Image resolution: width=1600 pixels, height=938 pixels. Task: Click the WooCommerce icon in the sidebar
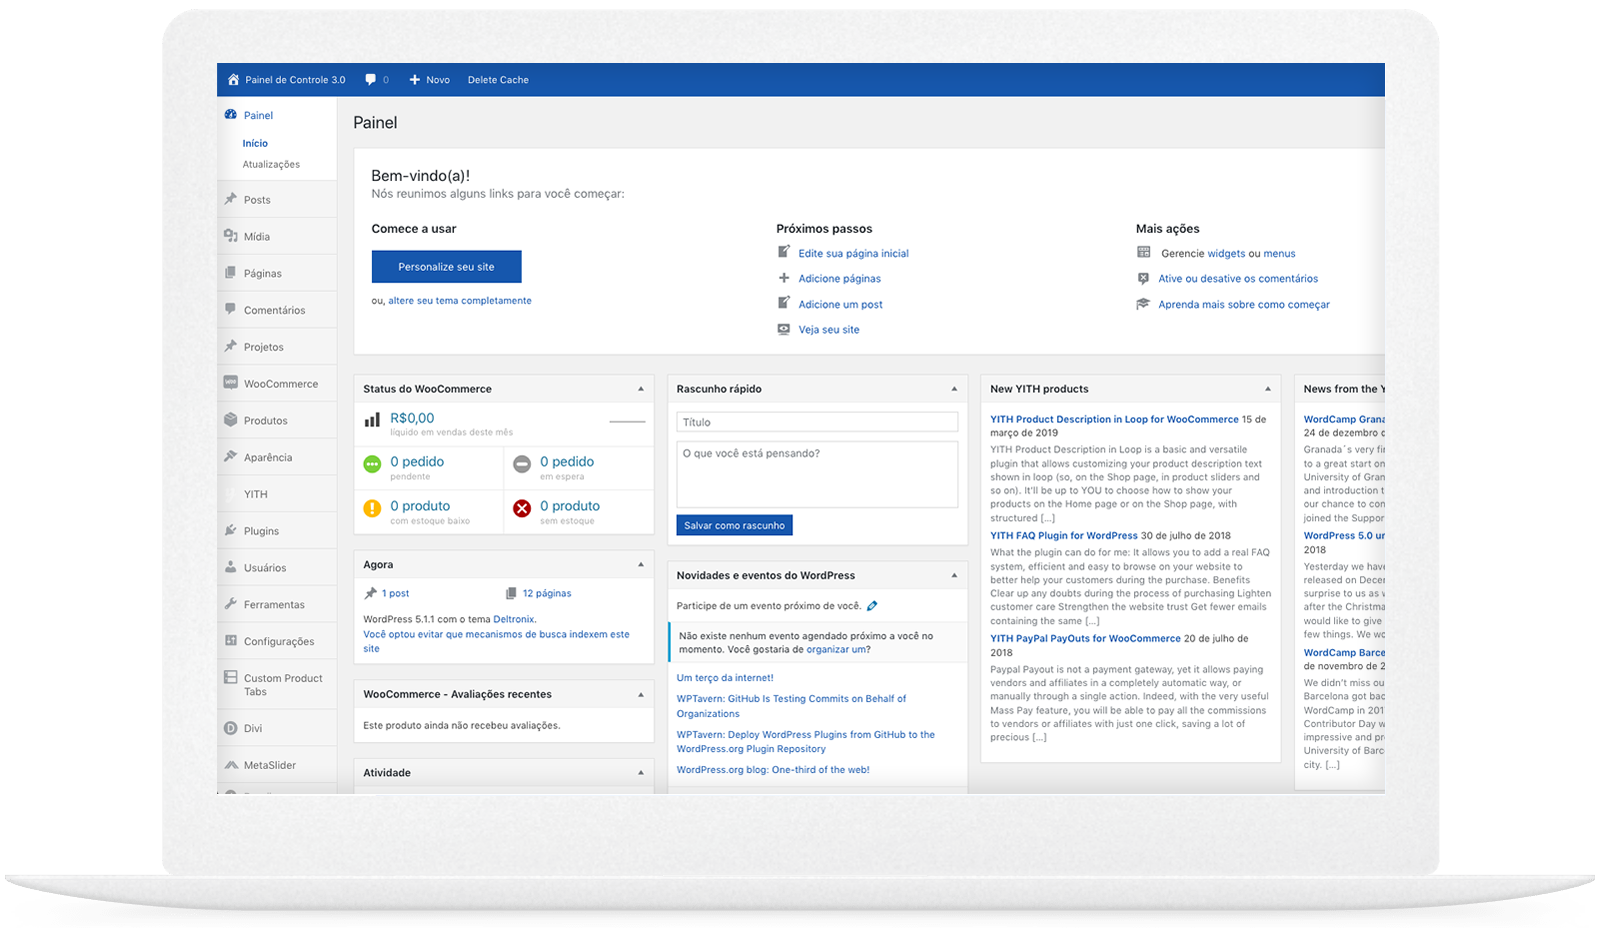point(231,383)
